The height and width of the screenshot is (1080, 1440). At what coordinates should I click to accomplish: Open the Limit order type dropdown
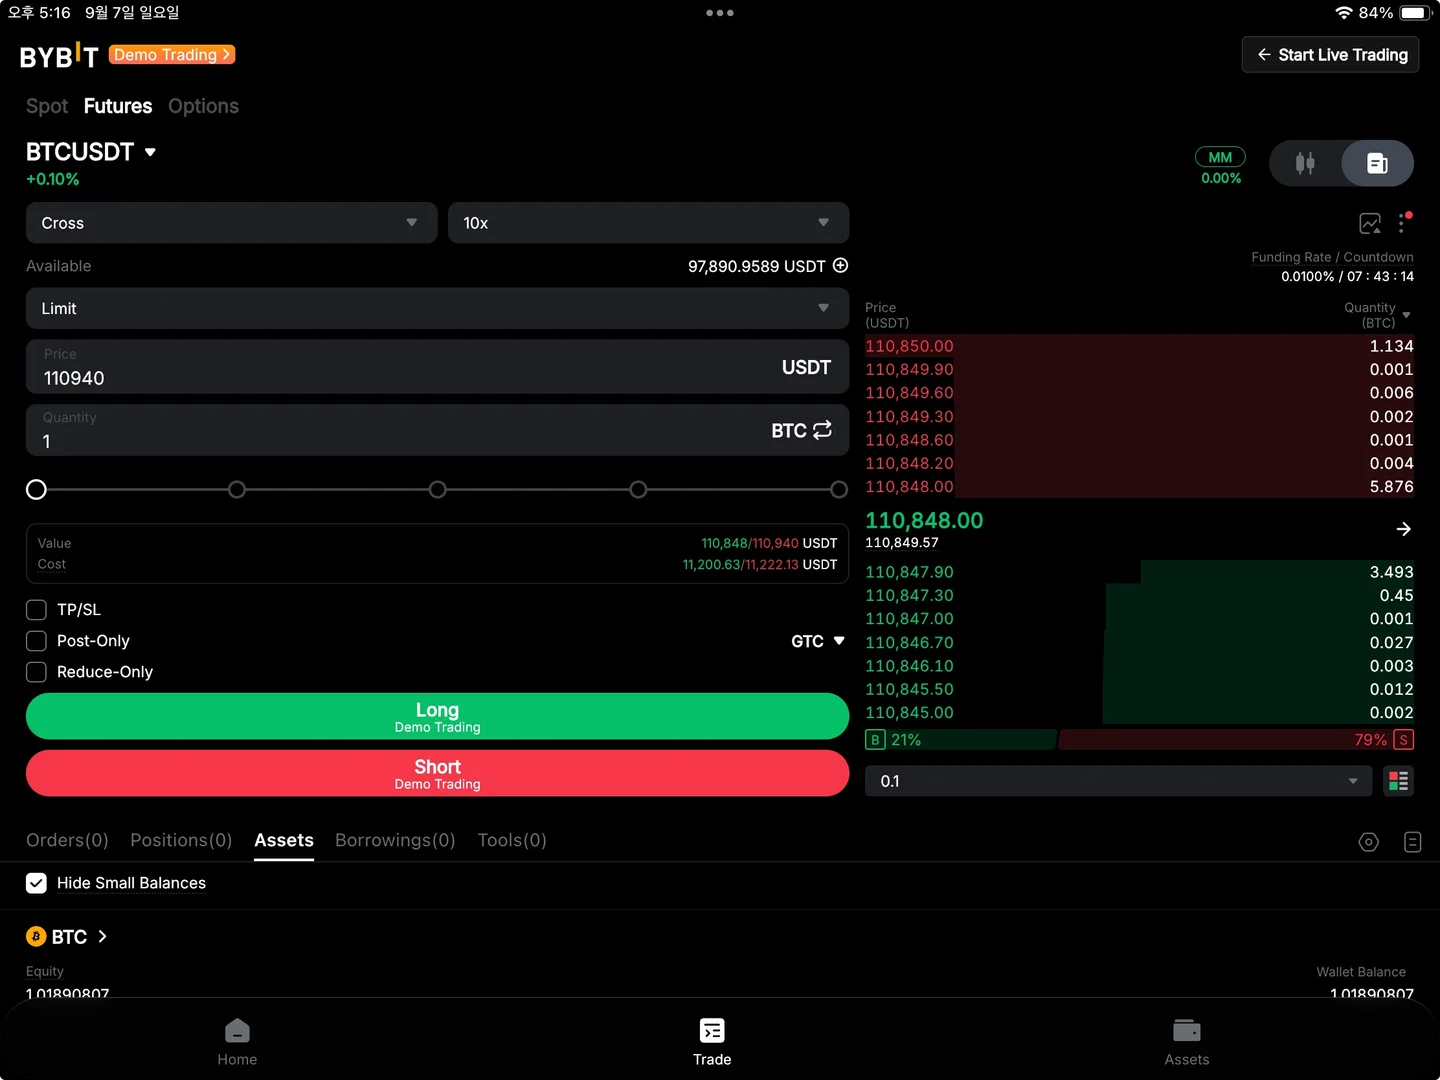pyautogui.click(x=437, y=308)
